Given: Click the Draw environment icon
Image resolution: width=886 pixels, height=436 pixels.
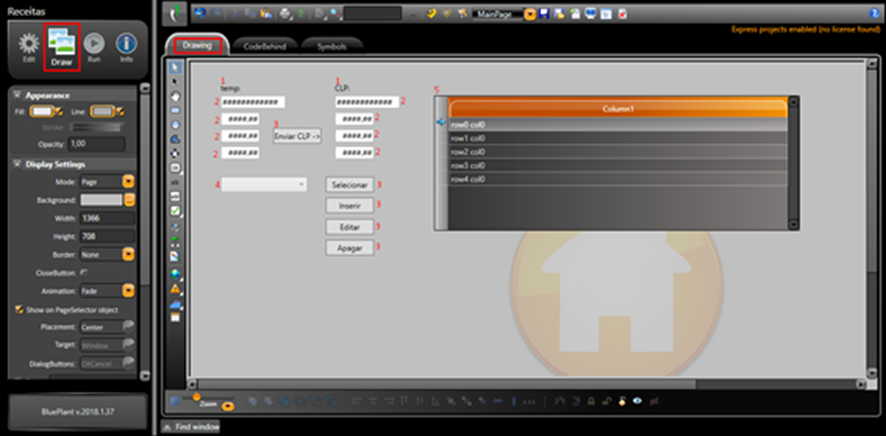Looking at the screenshot, I should pos(61,46).
